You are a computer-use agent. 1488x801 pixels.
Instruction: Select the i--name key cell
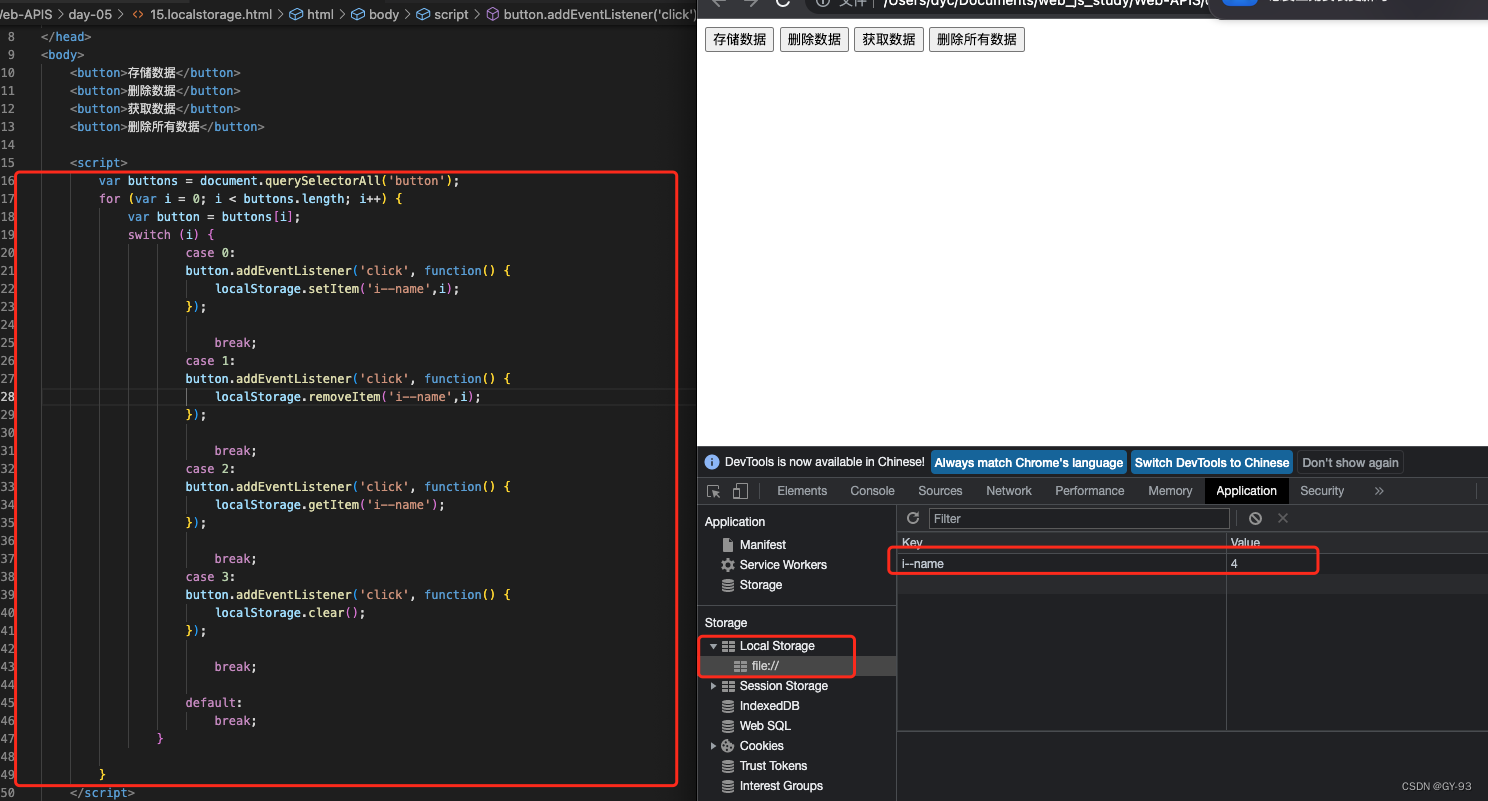click(x=1062, y=564)
